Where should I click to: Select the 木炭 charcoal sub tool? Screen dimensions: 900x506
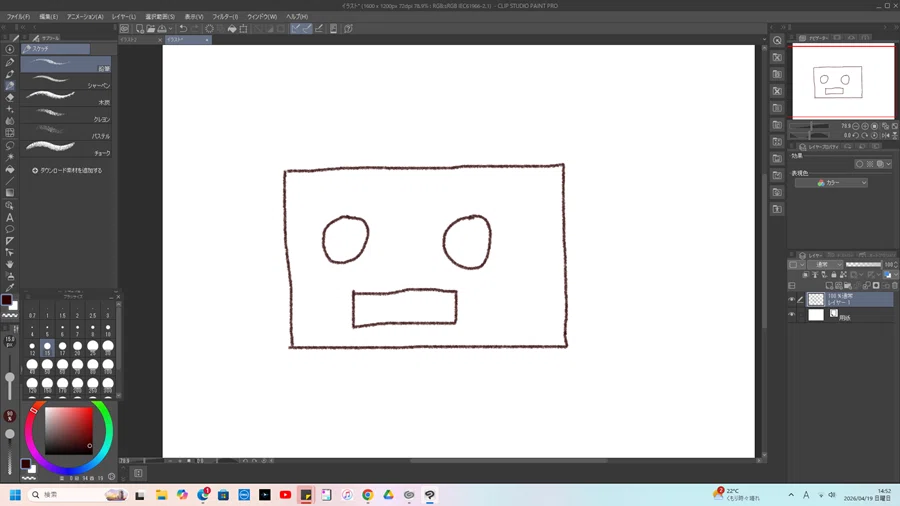[x=66, y=98]
